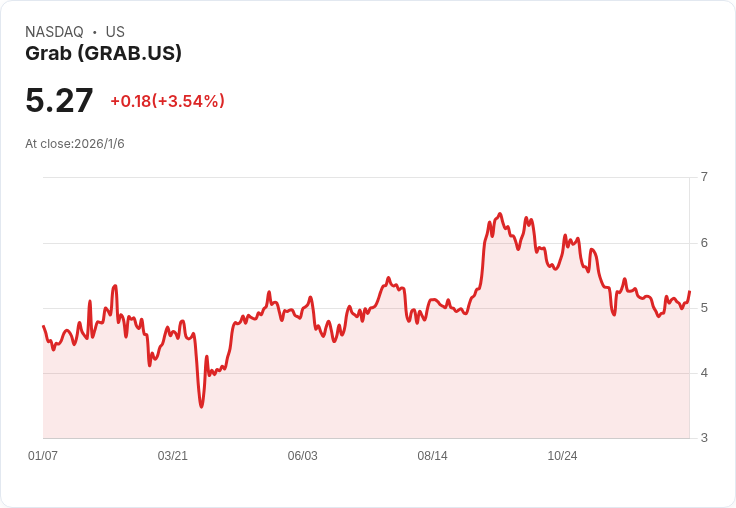
Task: Click the 3 value on the price axis
Action: point(704,438)
